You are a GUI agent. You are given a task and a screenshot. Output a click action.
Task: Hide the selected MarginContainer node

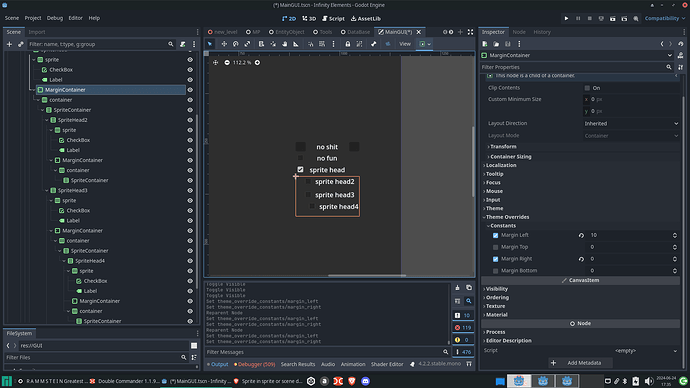click(190, 90)
